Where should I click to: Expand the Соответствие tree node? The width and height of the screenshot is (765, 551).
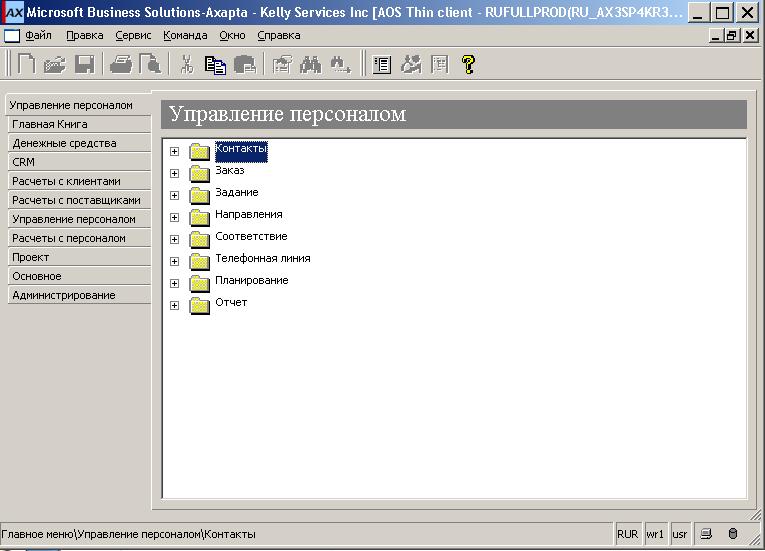pyautogui.click(x=174, y=239)
